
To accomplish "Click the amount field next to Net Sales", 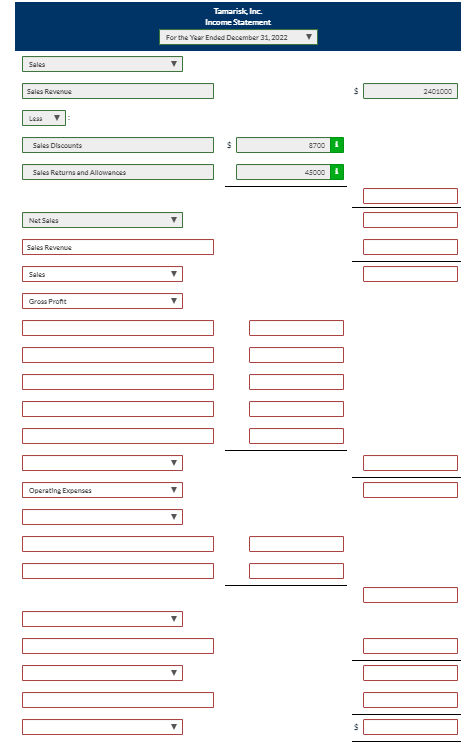I will pos(410,220).
